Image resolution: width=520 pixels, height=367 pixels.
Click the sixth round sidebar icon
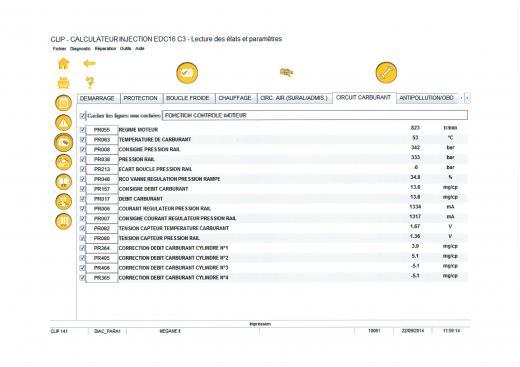pos(63,202)
